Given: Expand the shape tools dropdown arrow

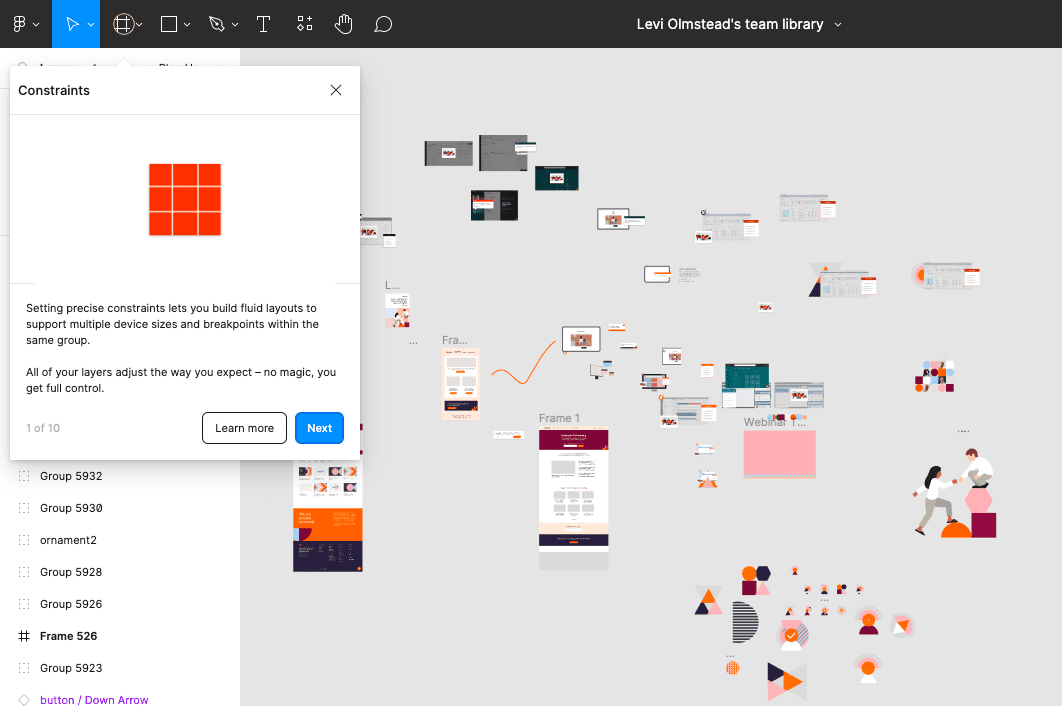Looking at the screenshot, I should [188, 24].
